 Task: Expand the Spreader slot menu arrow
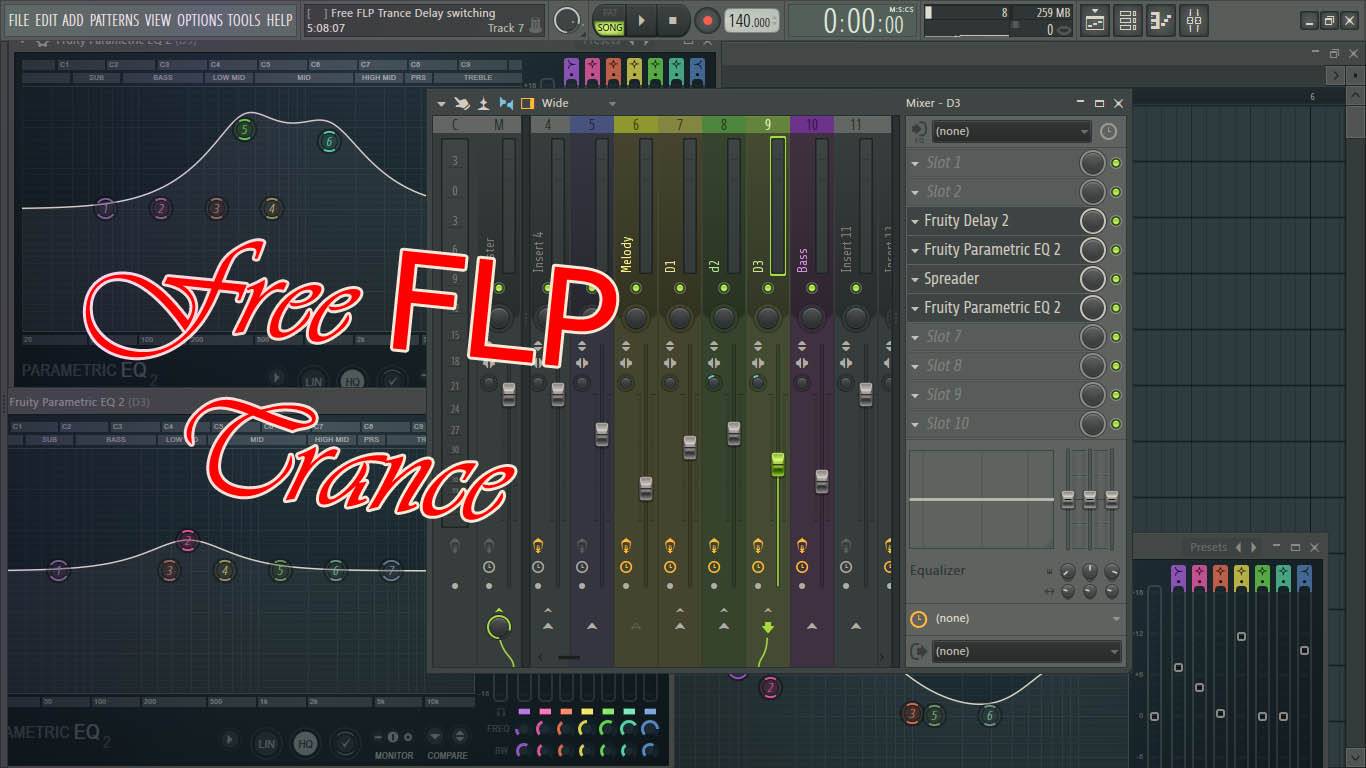915,279
